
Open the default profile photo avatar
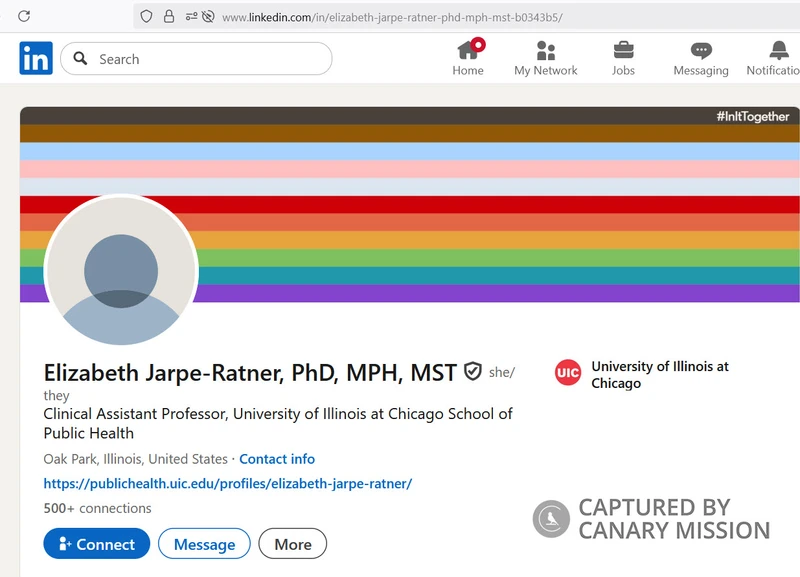point(121,270)
